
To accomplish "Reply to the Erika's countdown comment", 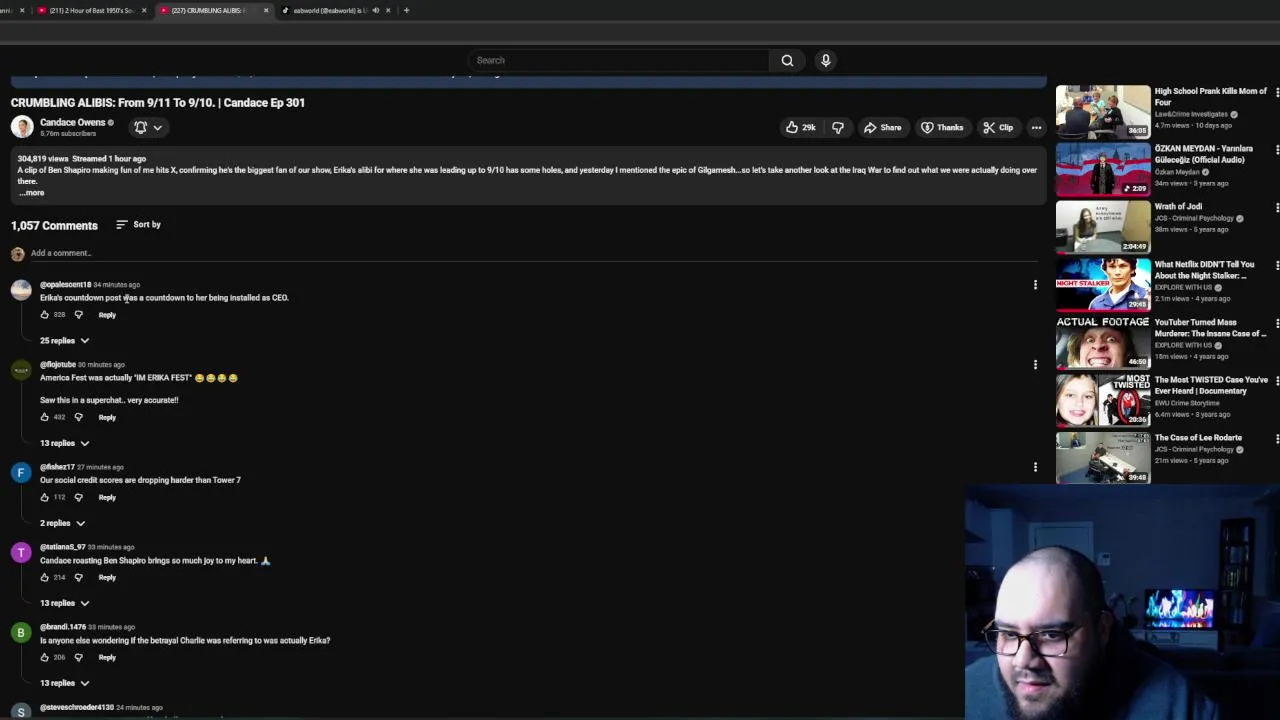I will [107, 315].
